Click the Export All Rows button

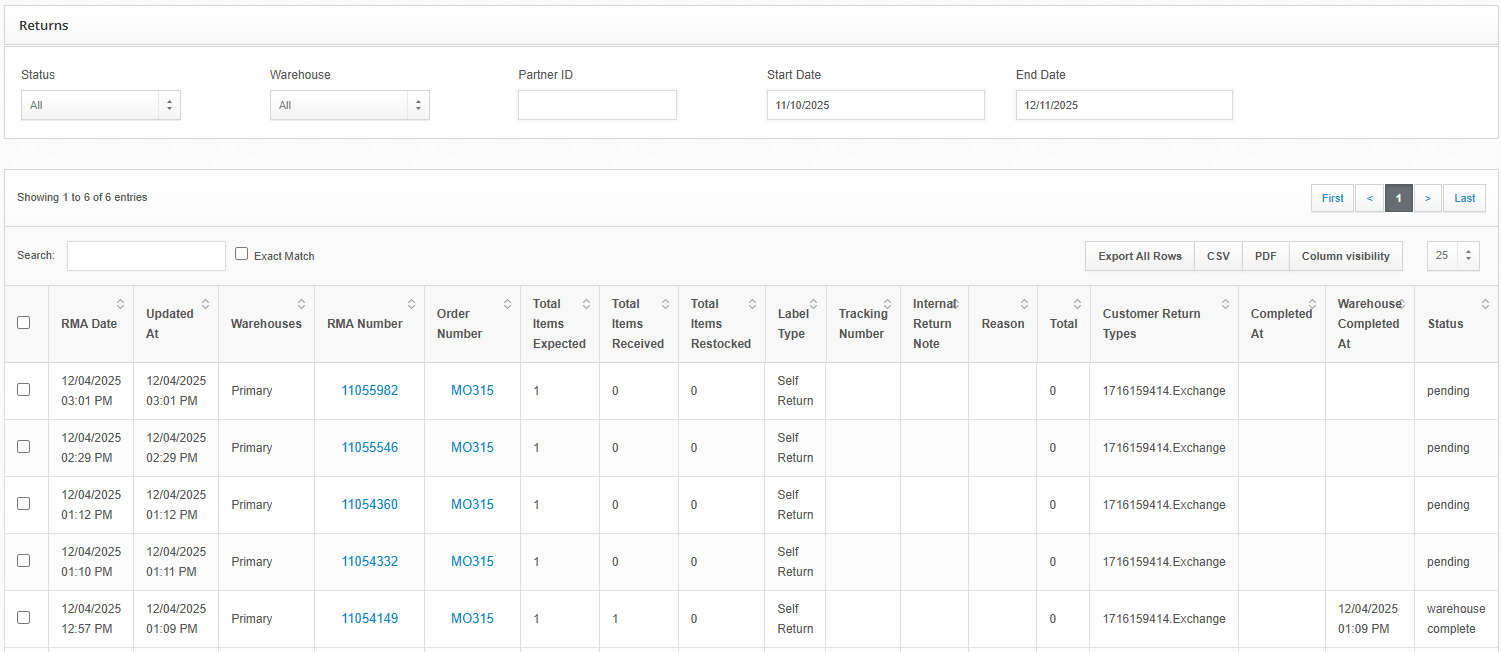[x=1139, y=256]
